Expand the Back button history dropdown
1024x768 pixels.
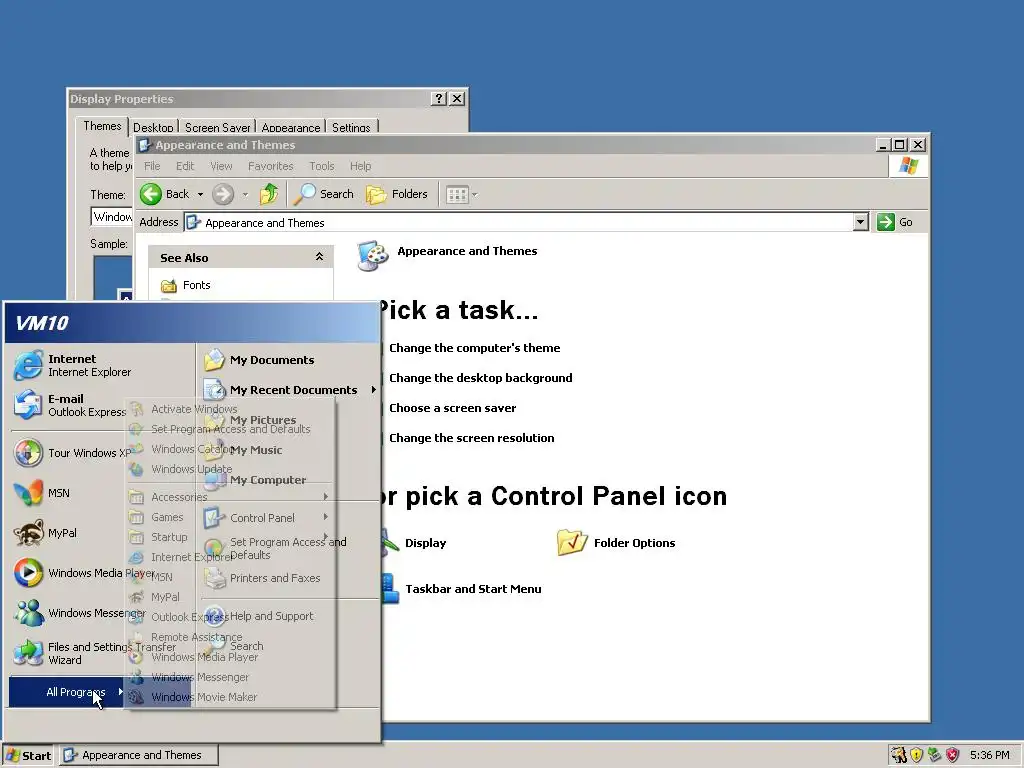point(200,194)
